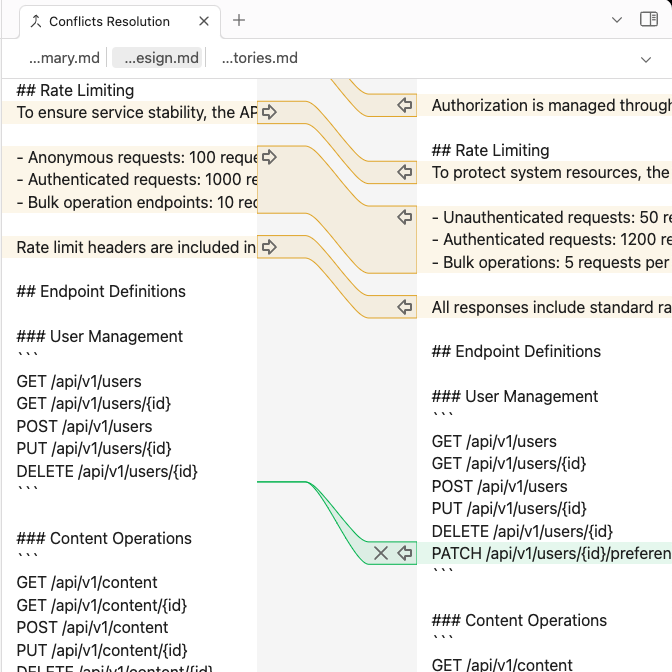The width and height of the screenshot is (672, 672).
Task: Discard the PATCH preferences change
Action: tap(381, 553)
